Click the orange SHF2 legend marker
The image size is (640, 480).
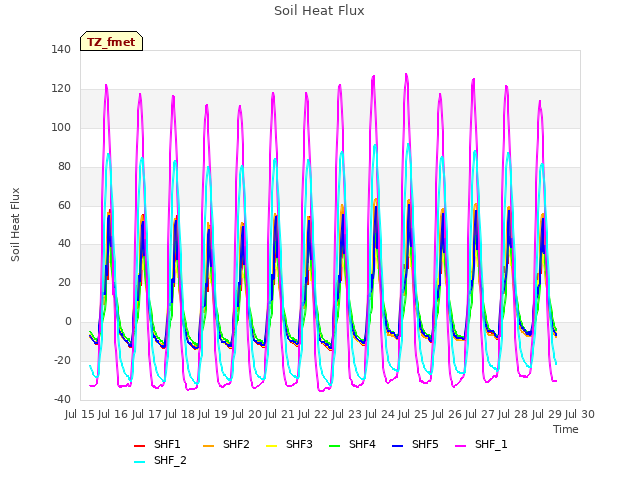[208, 446]
